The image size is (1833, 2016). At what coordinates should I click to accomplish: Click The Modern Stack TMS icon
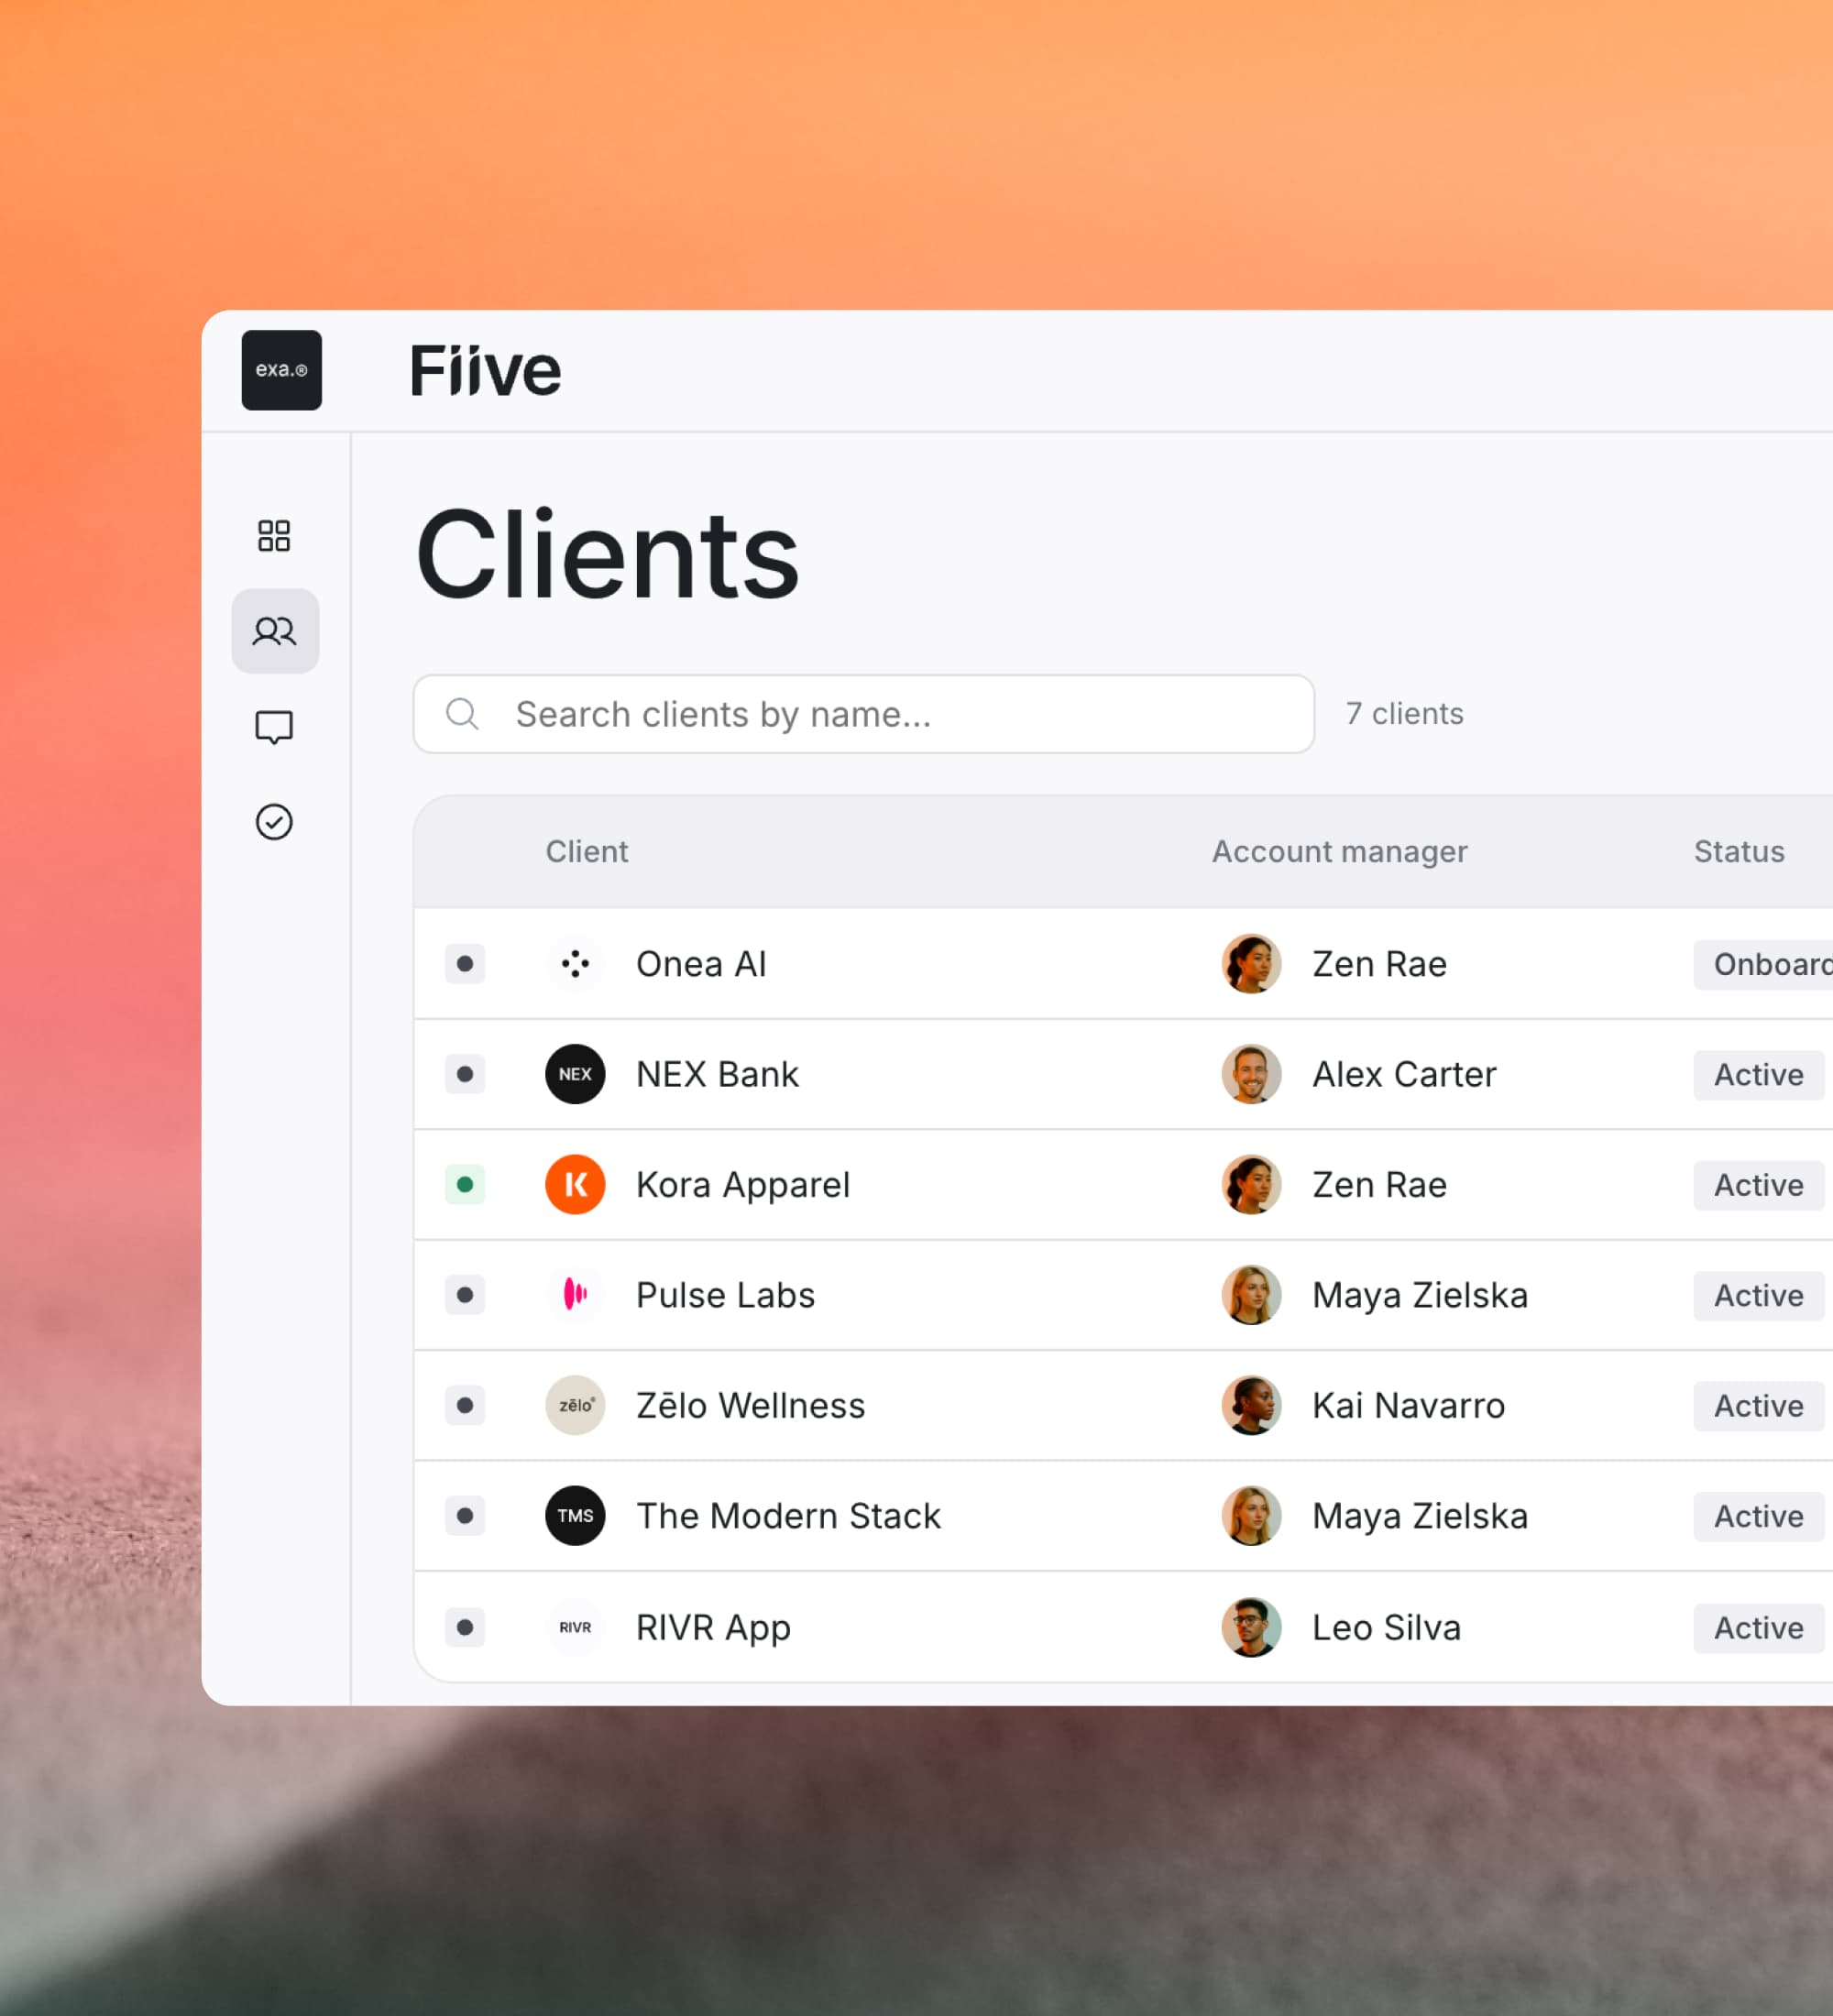coord(575,1516)
